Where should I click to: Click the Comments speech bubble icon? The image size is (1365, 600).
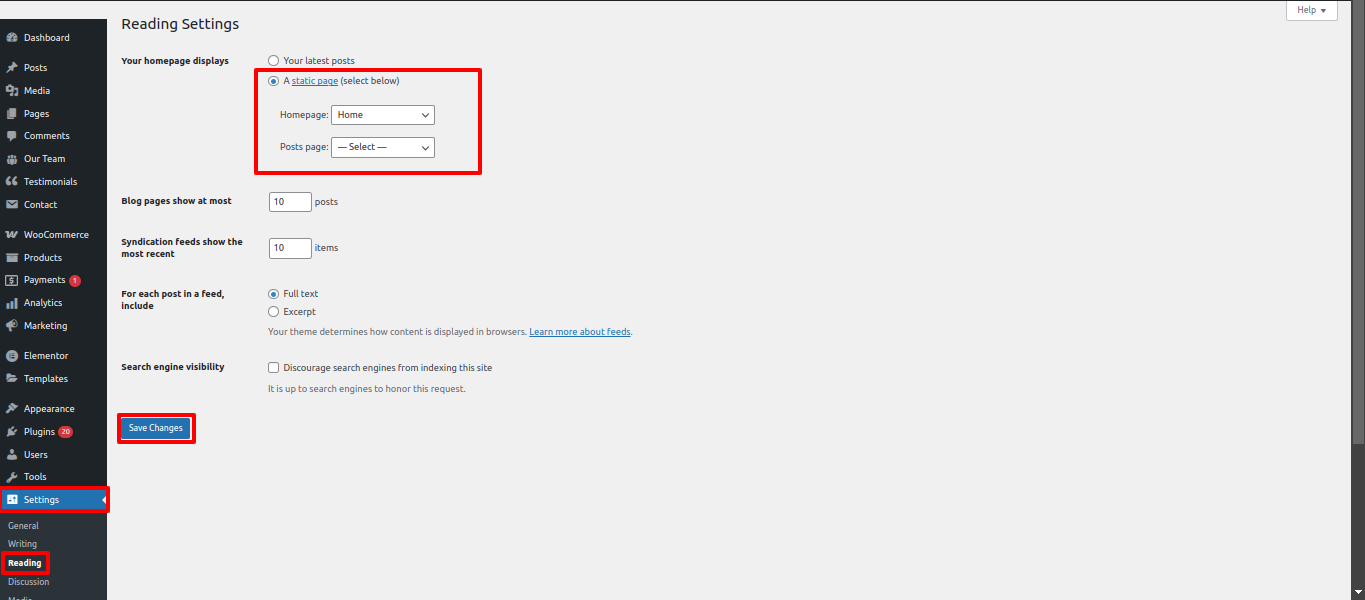click(x=12, y=136)
